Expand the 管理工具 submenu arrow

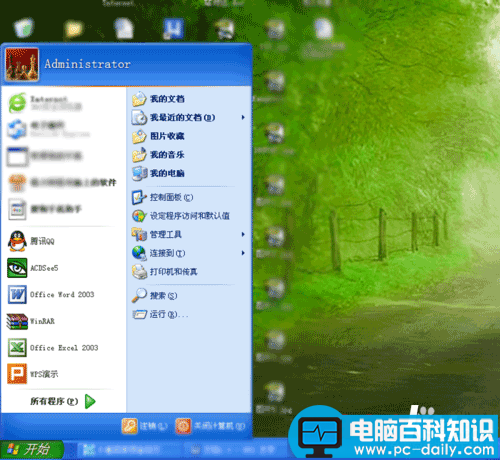click(x=243, y=234)
